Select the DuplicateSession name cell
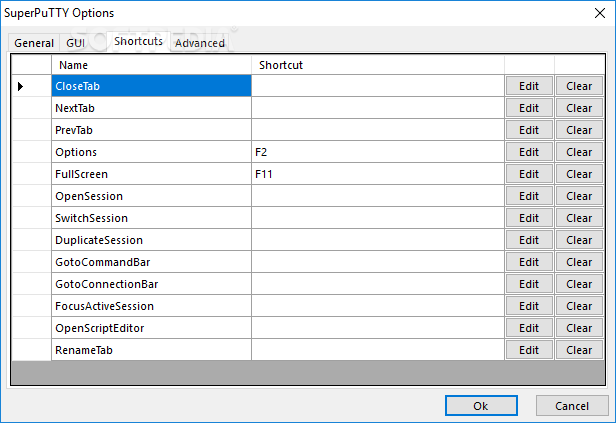 [x=151, y=240]
